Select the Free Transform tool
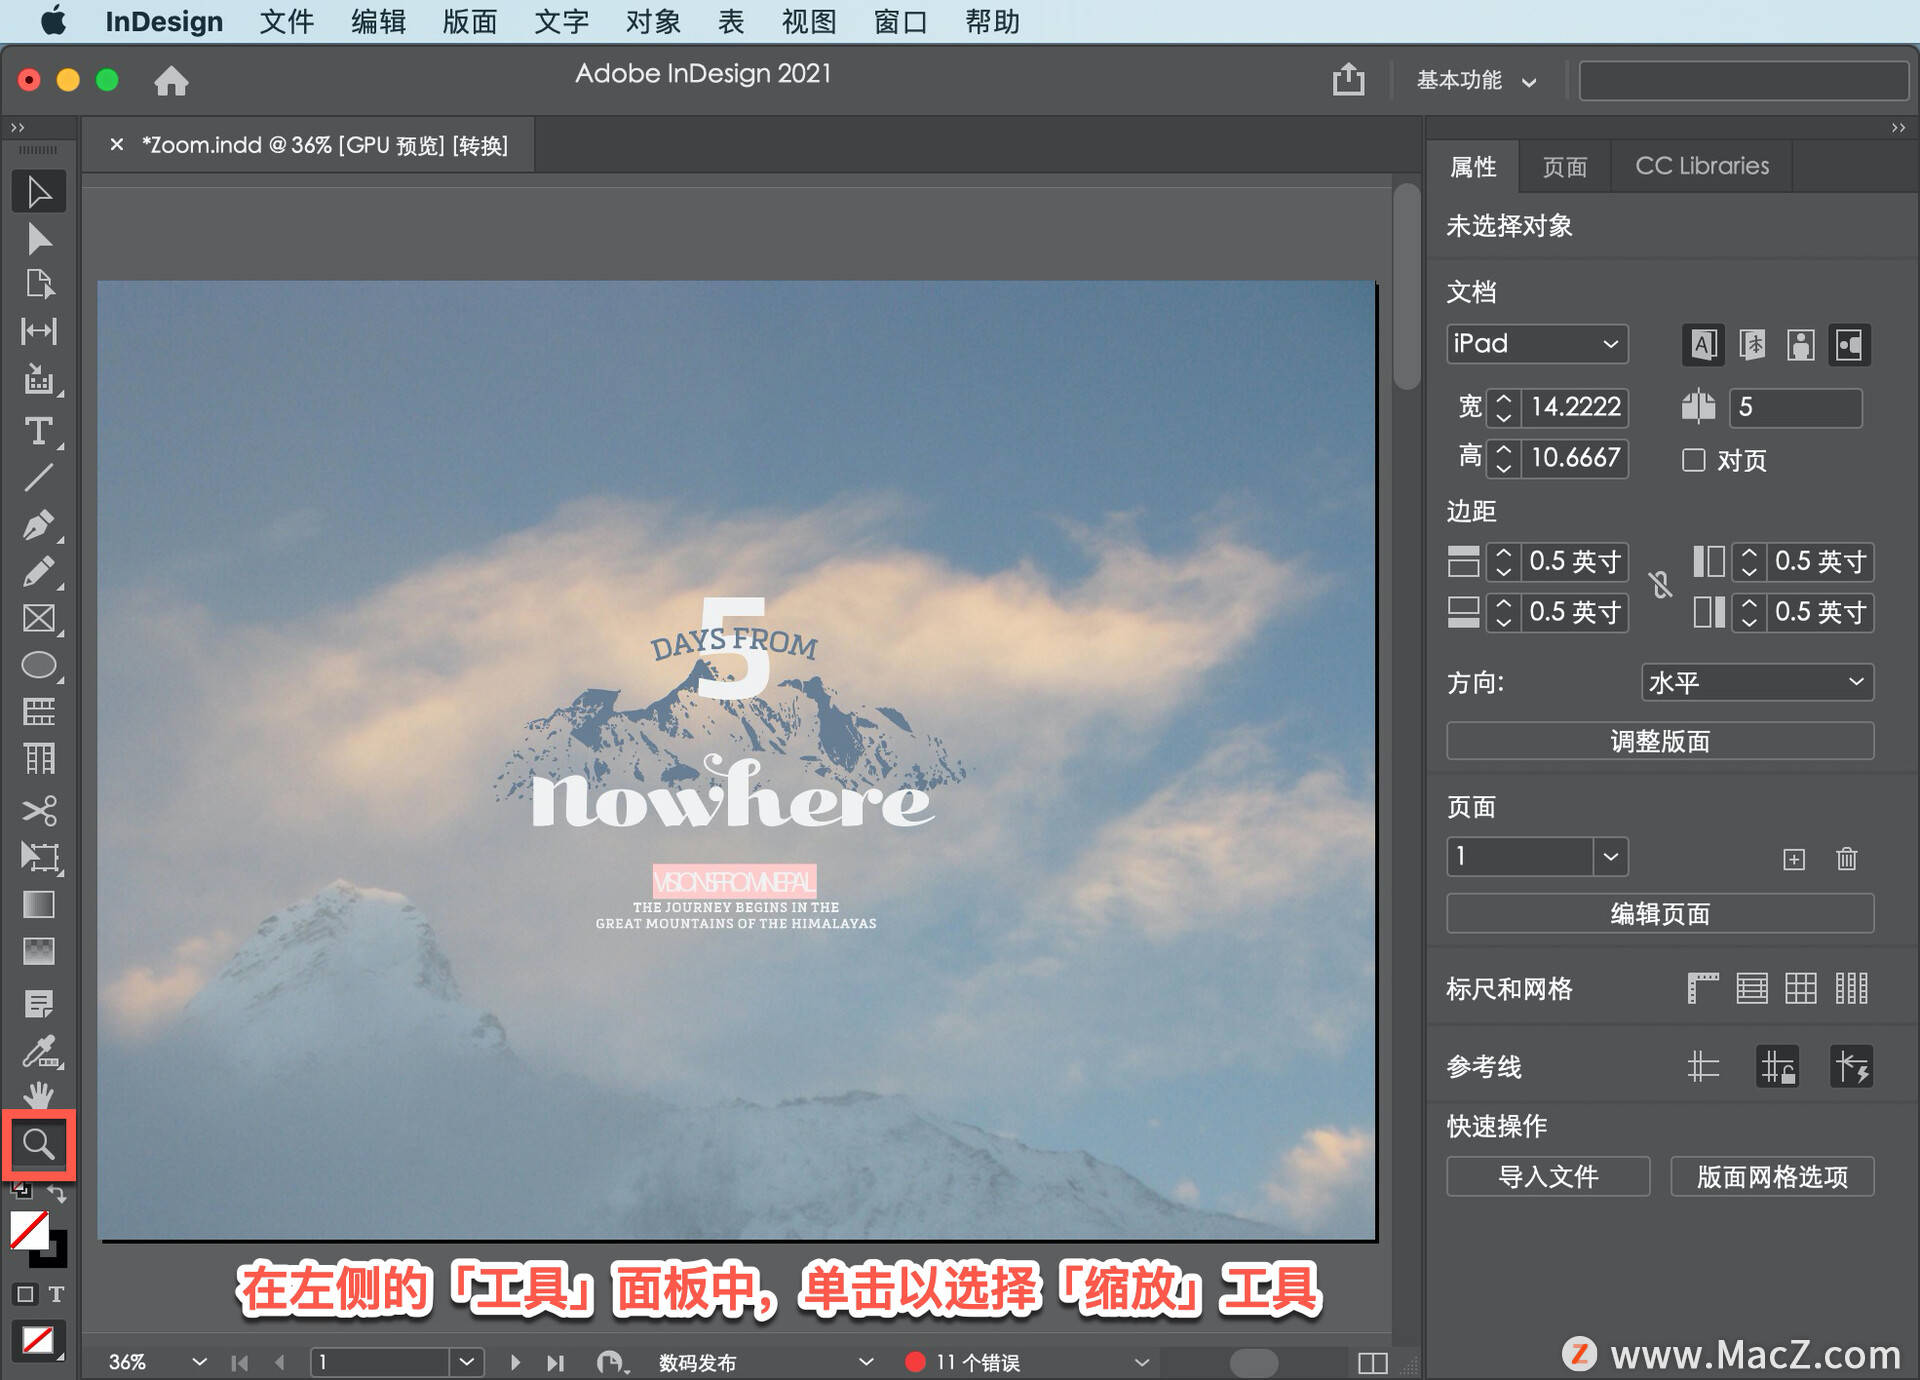1920x1380 pixels. 39,857
